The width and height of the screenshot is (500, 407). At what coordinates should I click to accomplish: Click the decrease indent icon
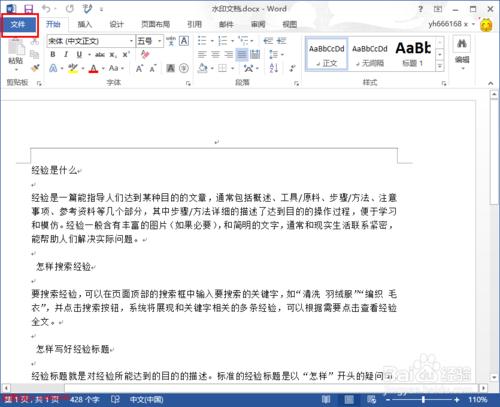[x=268, y=41]
